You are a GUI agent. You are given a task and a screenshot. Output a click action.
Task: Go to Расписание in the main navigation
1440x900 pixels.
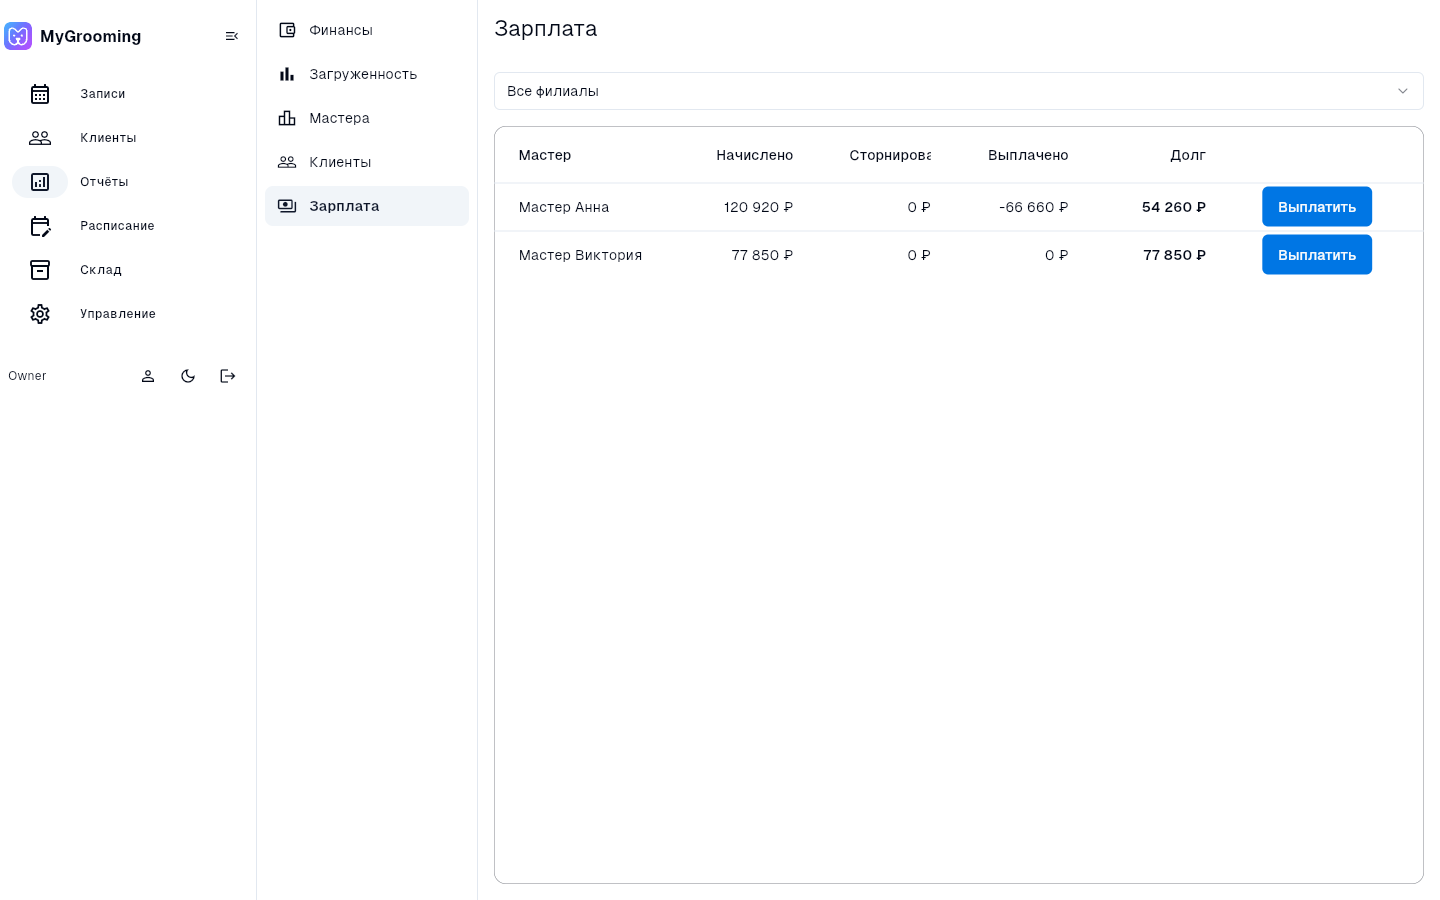[117, 226]
